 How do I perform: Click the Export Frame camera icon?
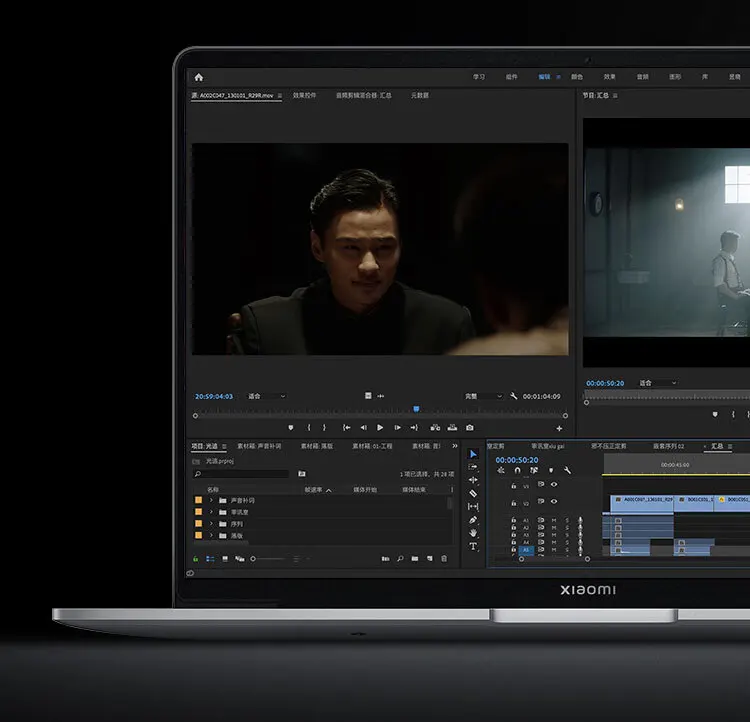(470, 428)
